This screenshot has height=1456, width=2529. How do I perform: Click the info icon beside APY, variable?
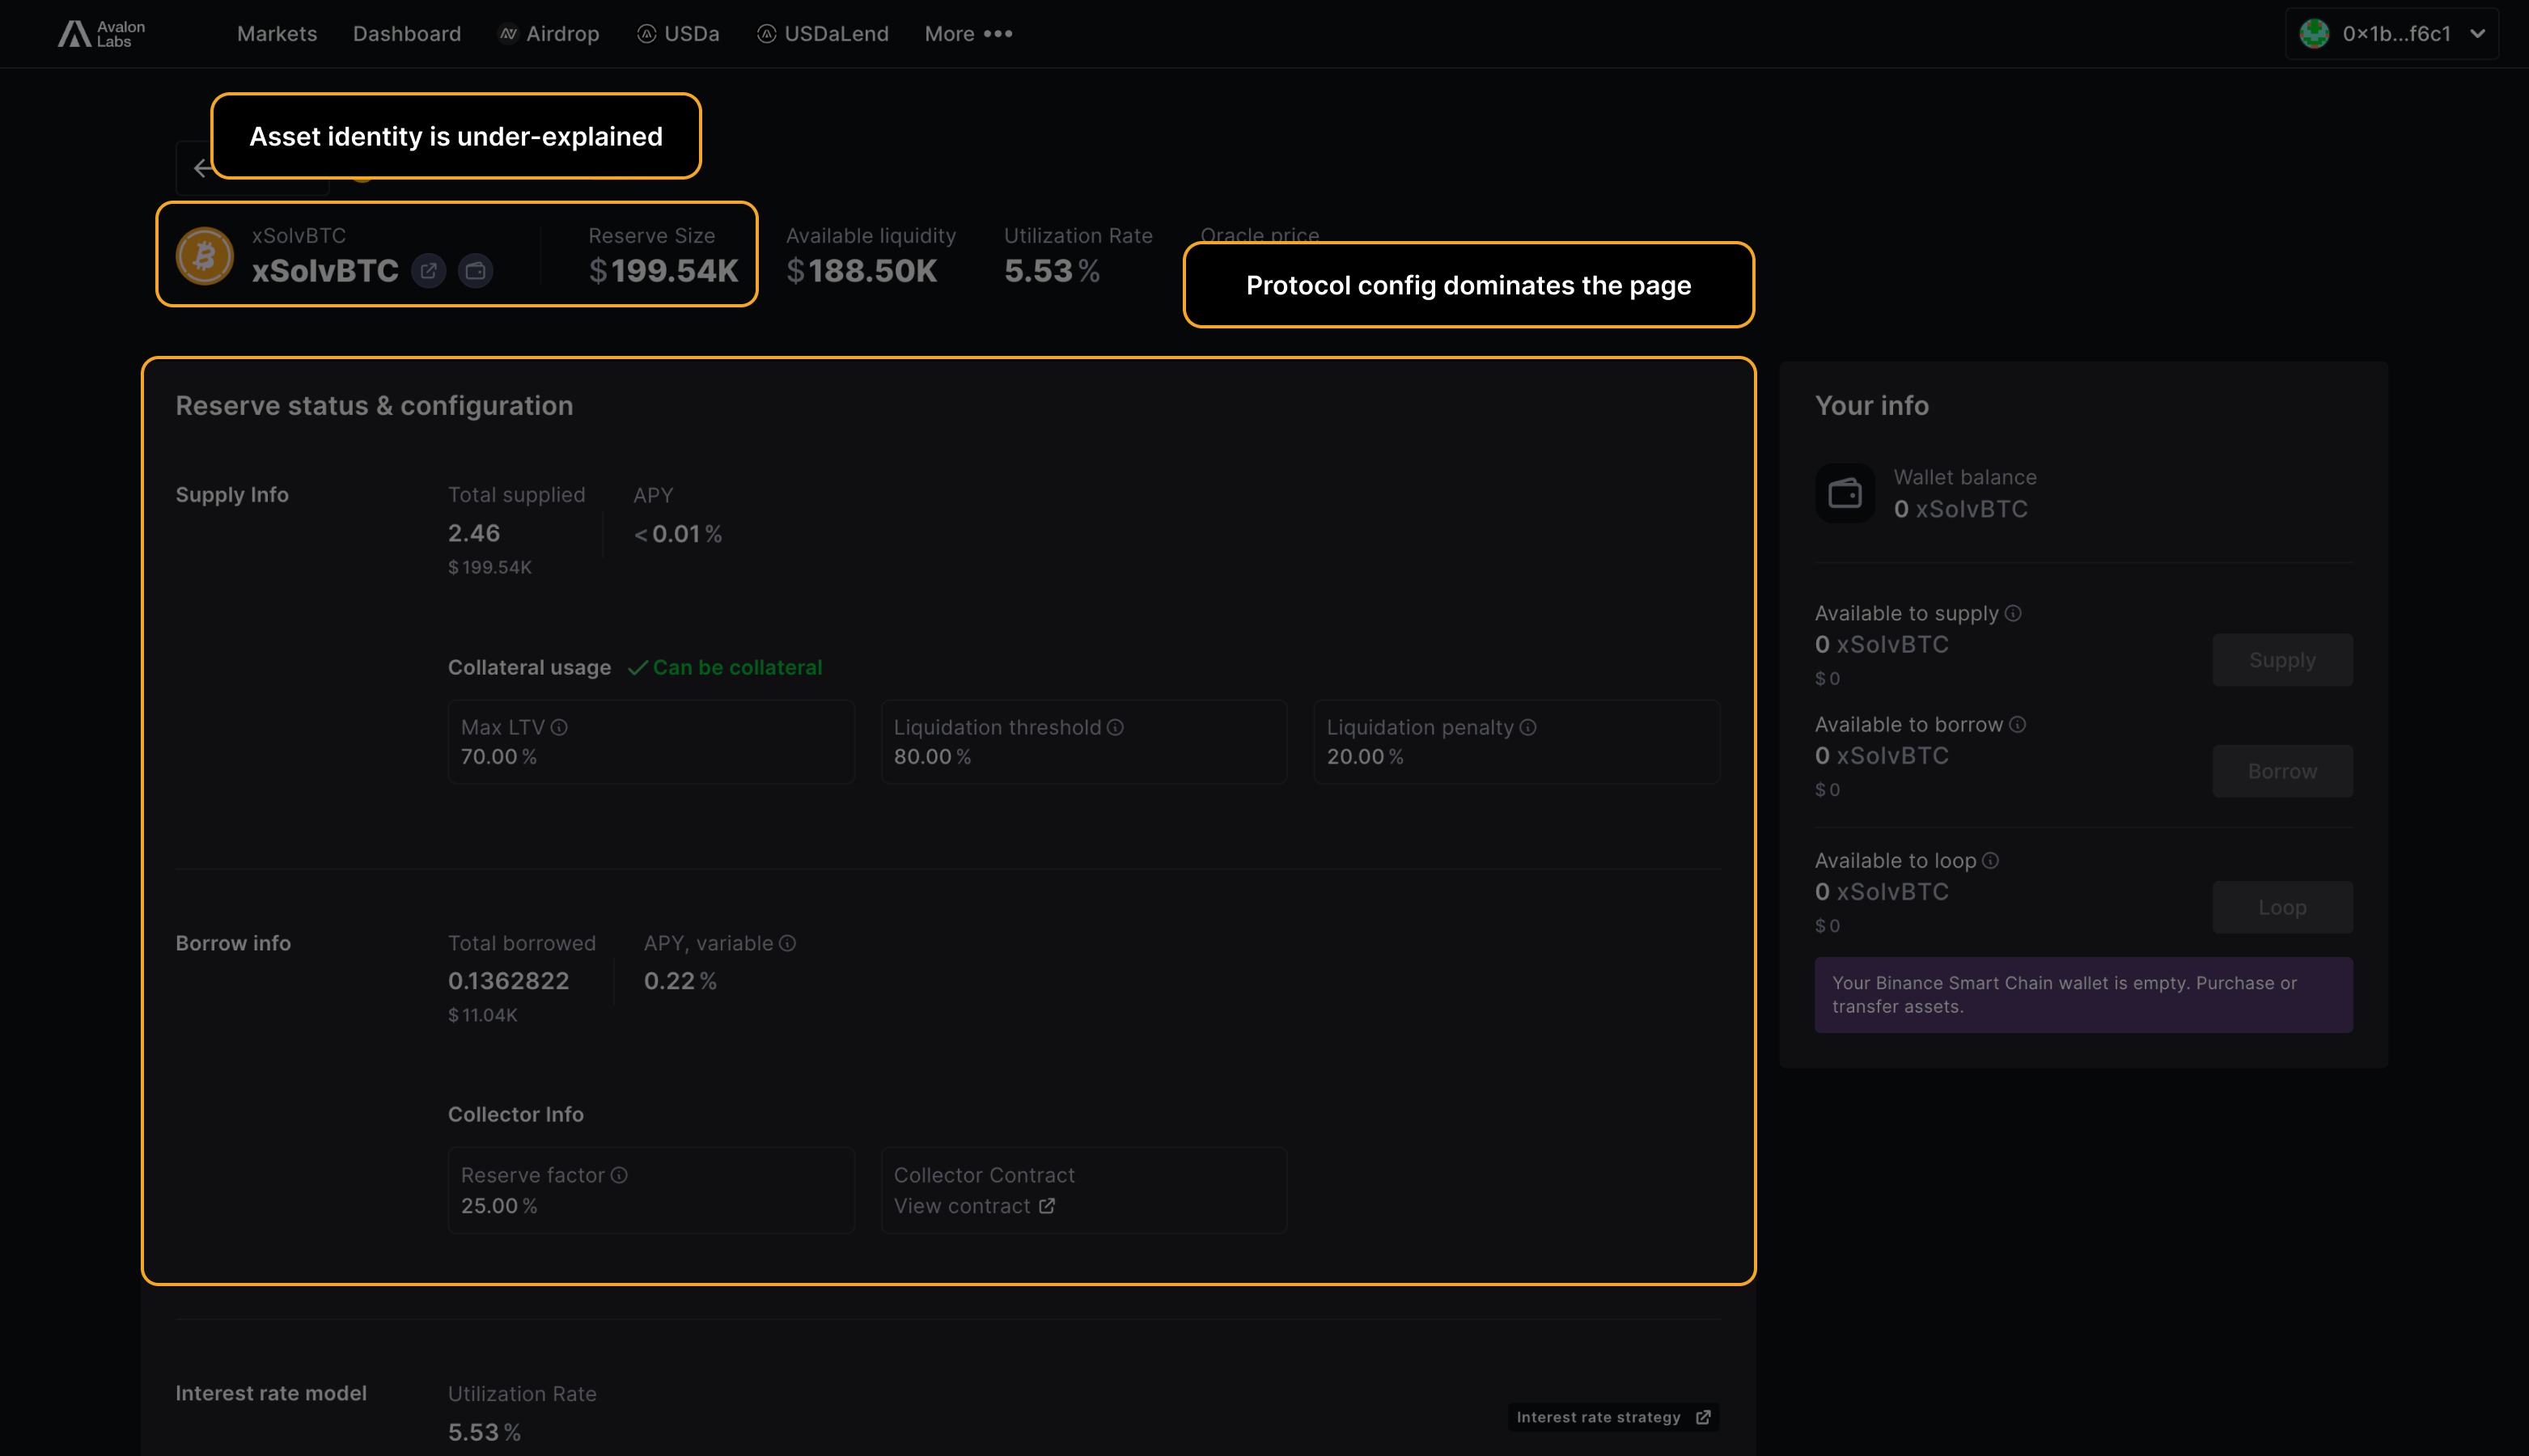pos(787,944)
